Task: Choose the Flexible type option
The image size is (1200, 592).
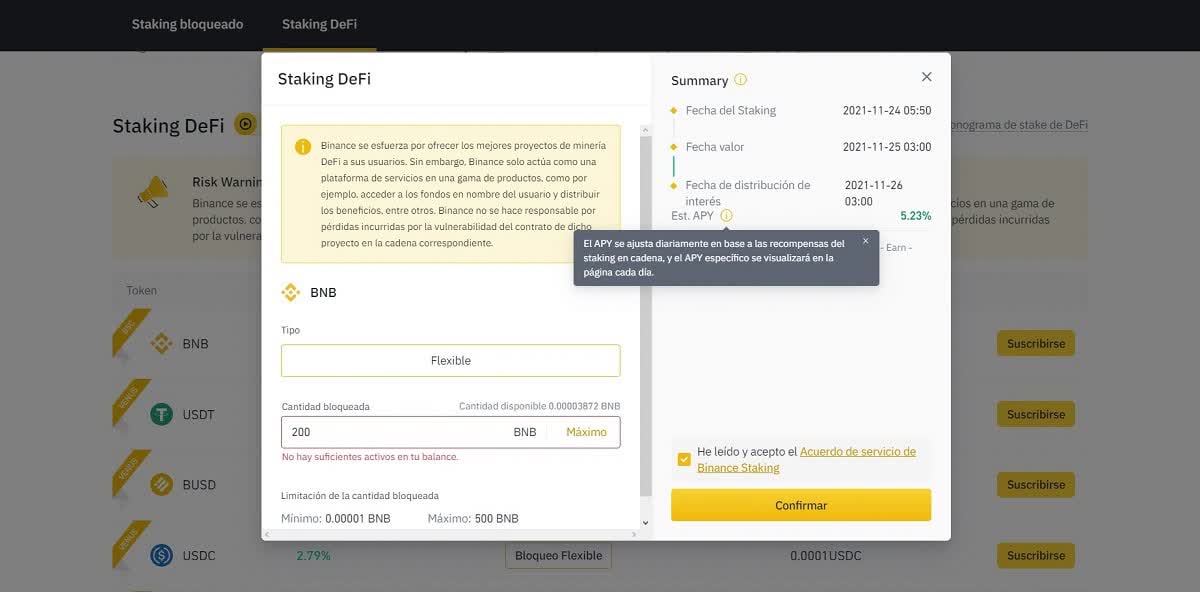Action: click(450, 361)
